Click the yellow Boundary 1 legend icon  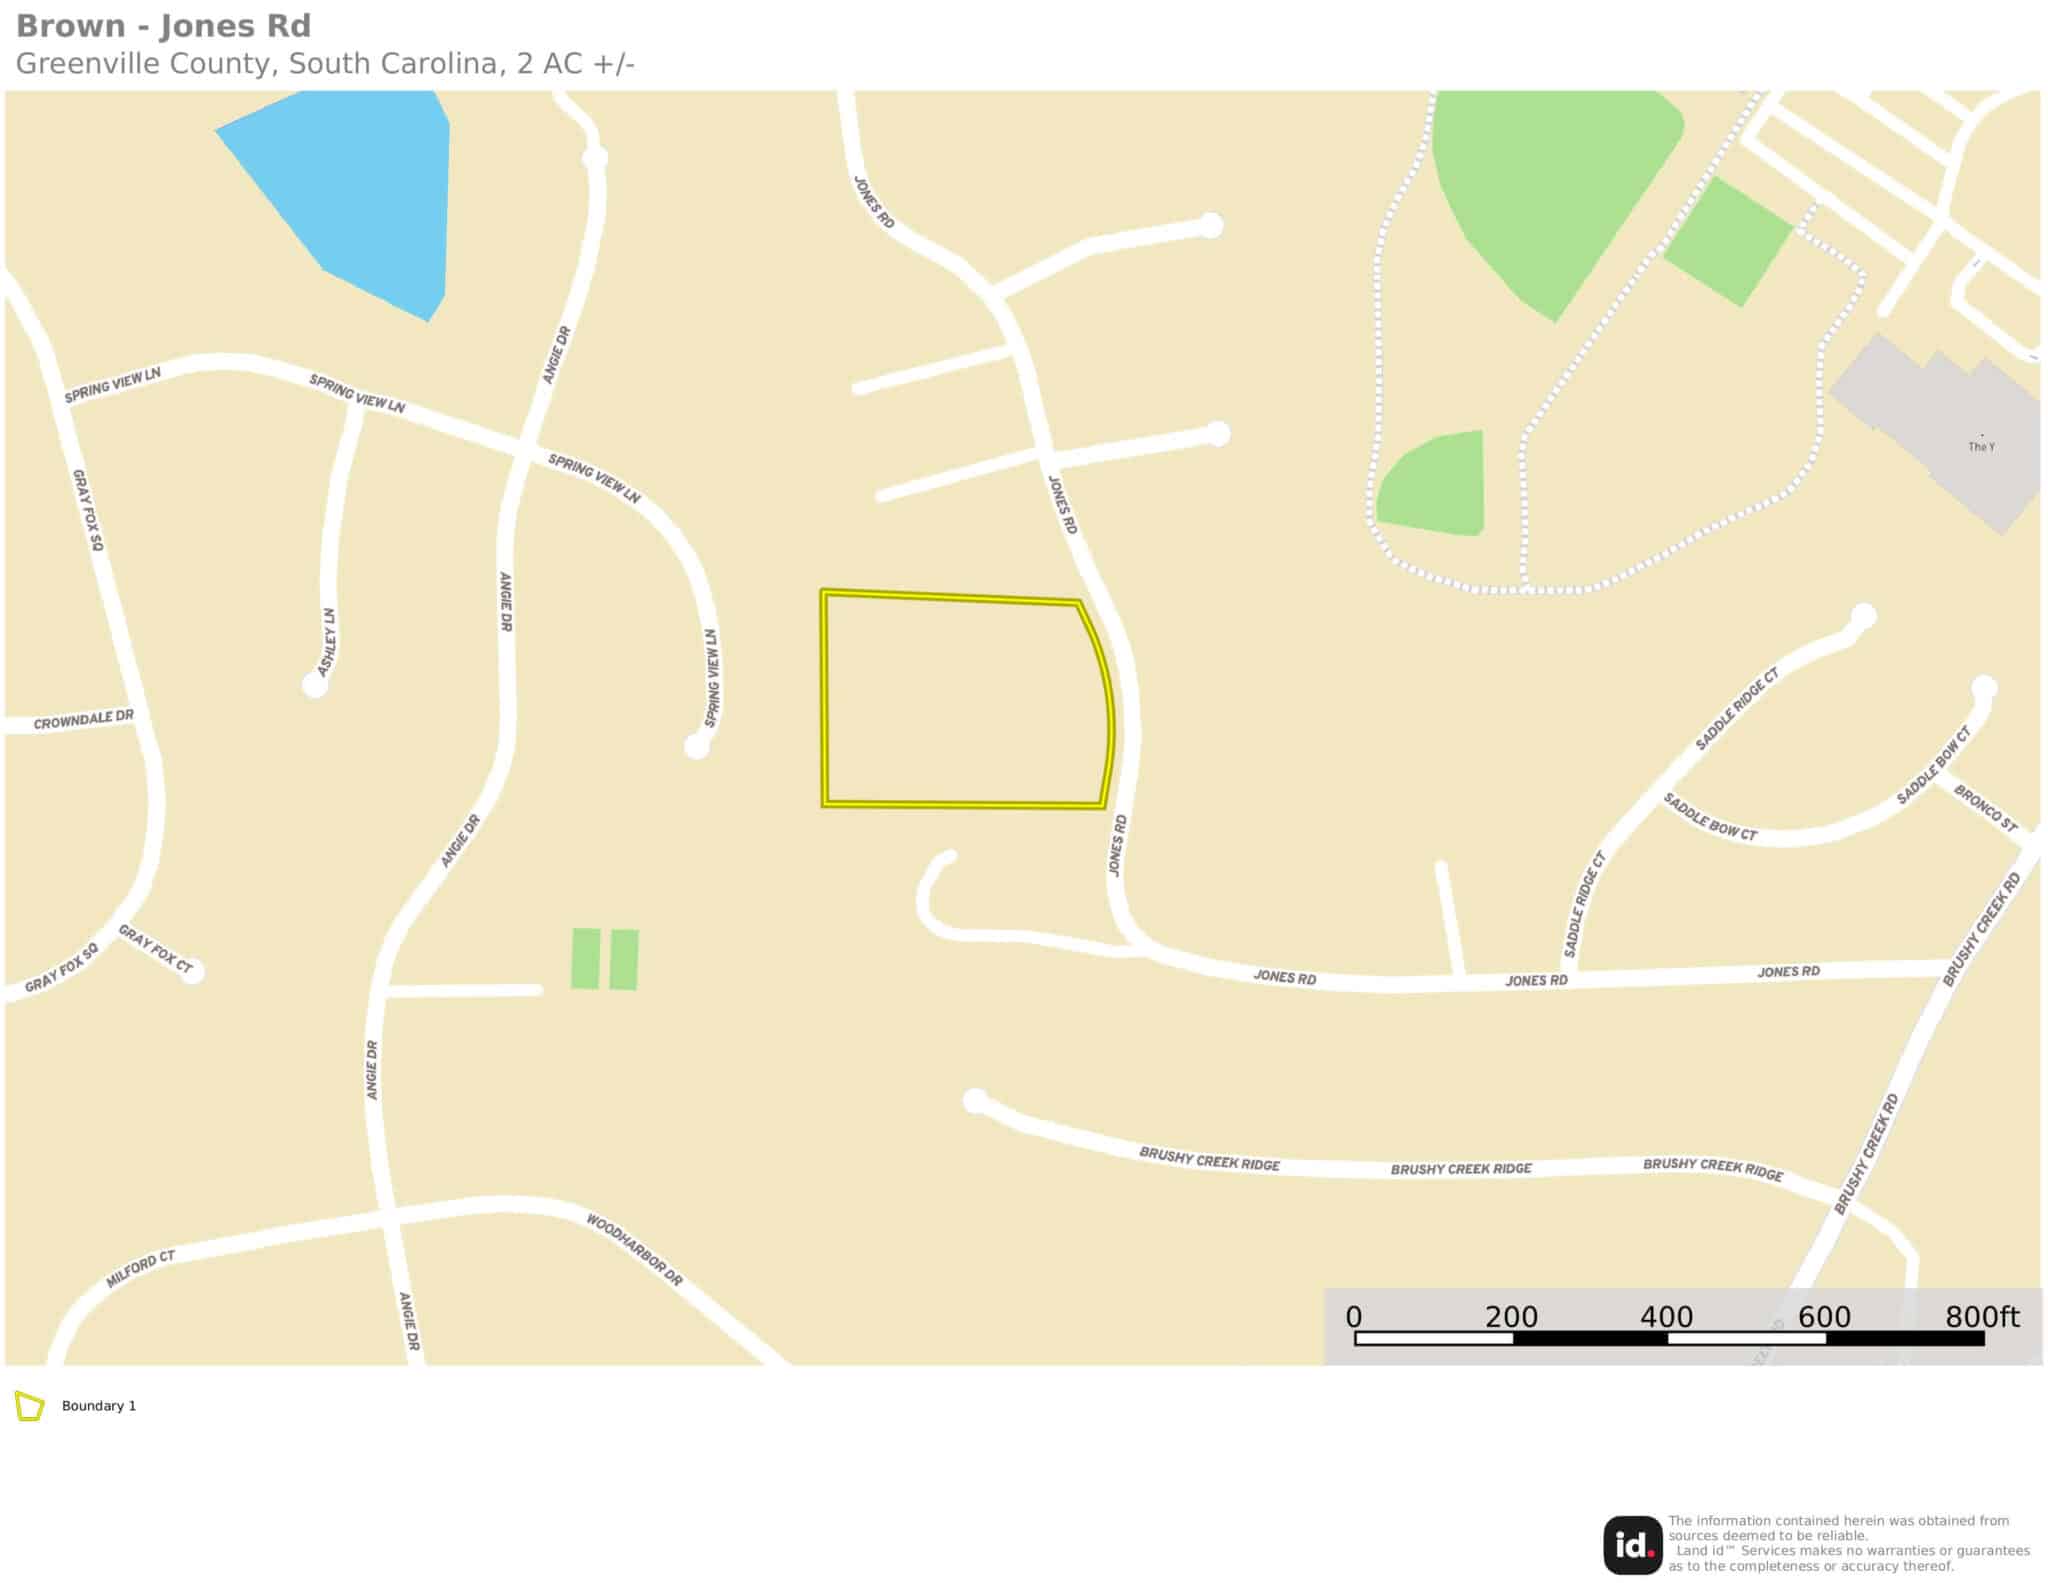[30, 1406]
